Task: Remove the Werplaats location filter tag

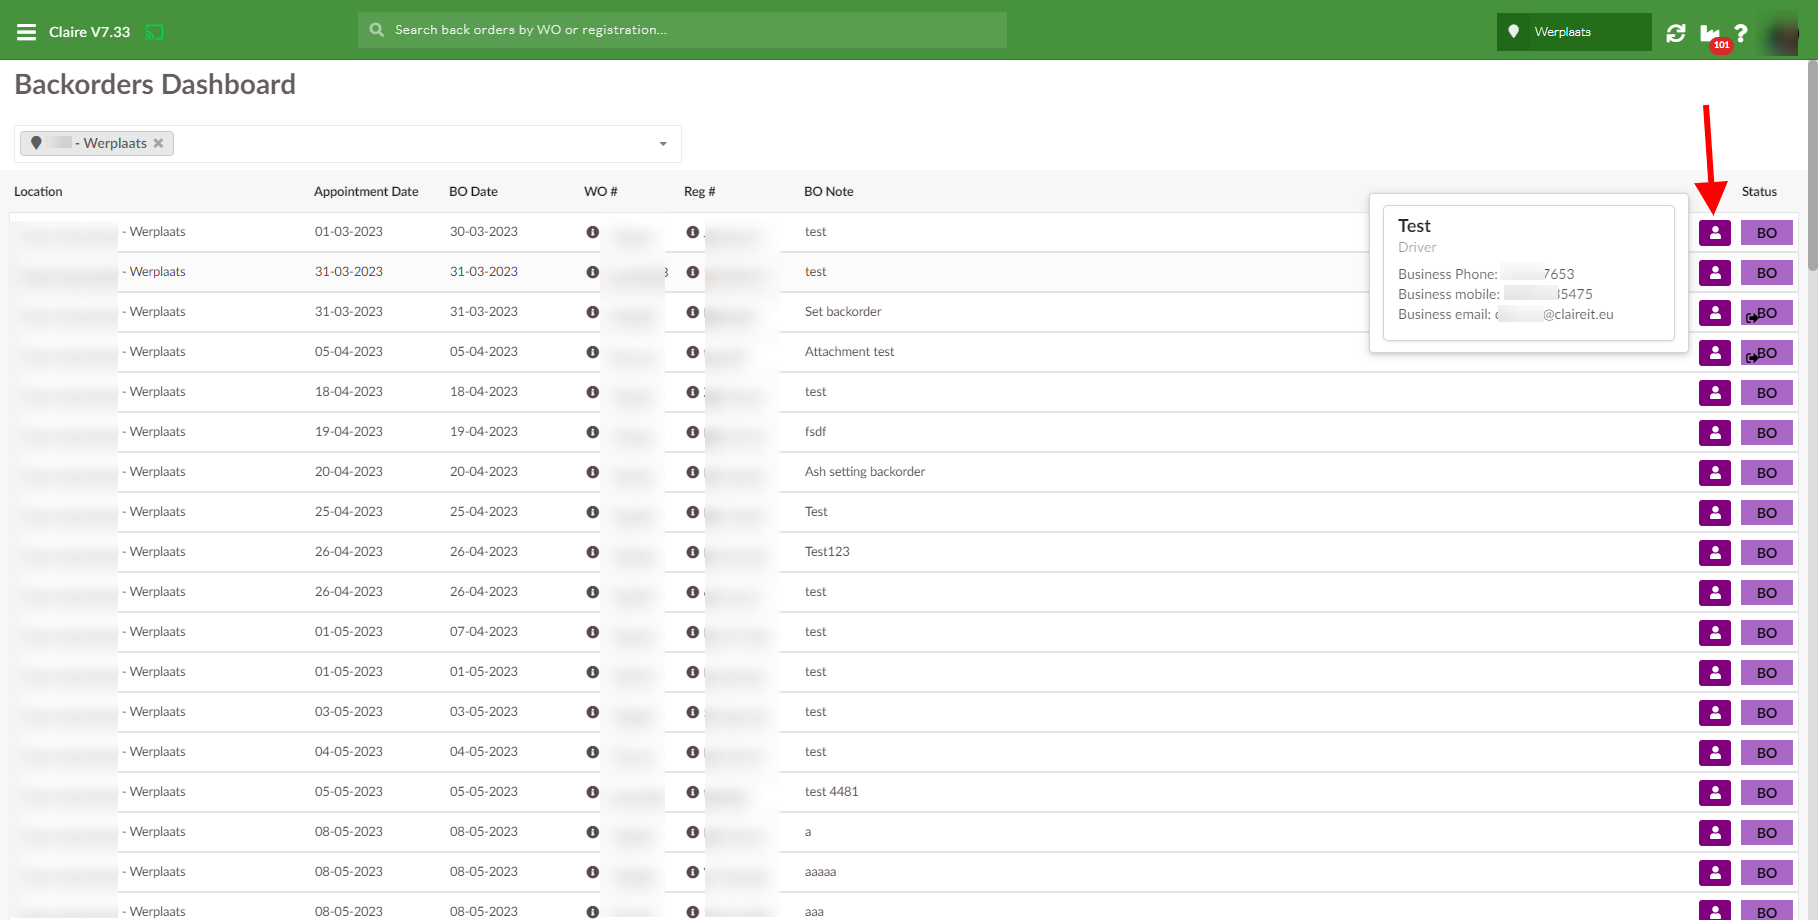Action: coord(158,143)
